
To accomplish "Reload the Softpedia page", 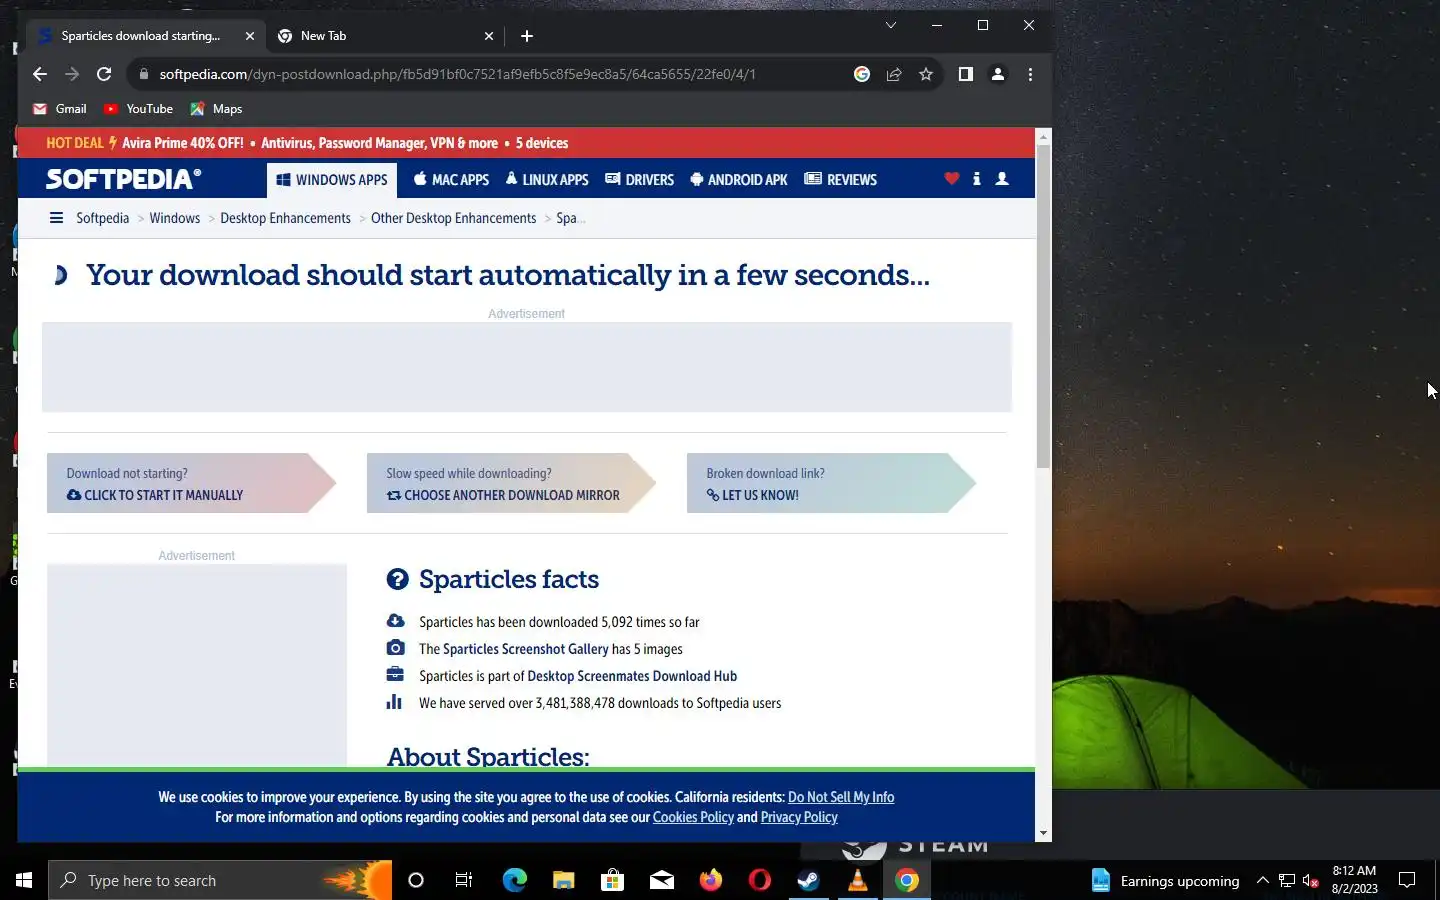I will (104, 74).
